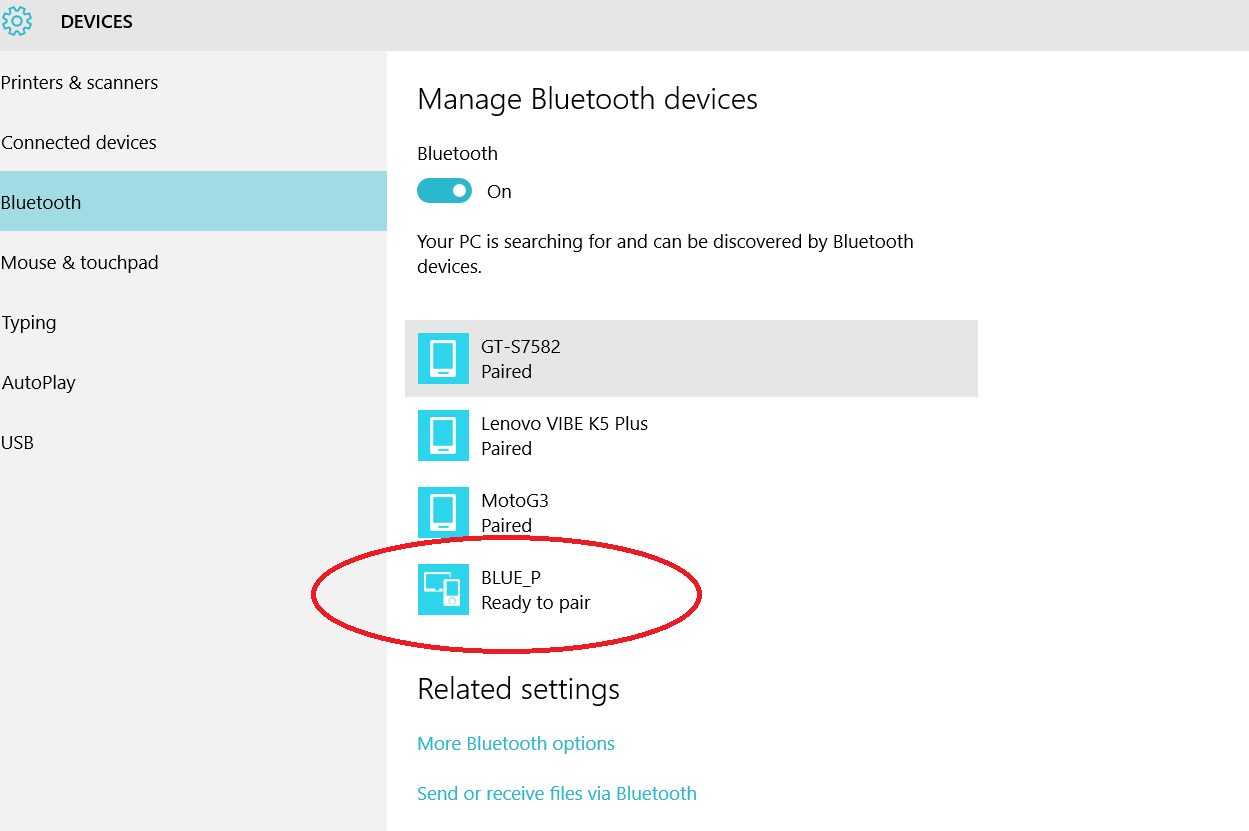Go to Connected devices
1249x831 pixels.
79,143
